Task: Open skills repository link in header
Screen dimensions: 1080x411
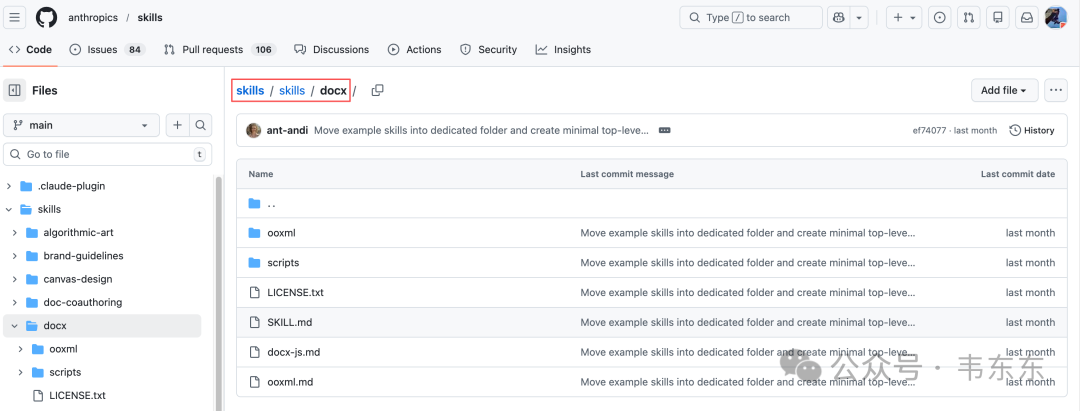Action: pos(150,17)
